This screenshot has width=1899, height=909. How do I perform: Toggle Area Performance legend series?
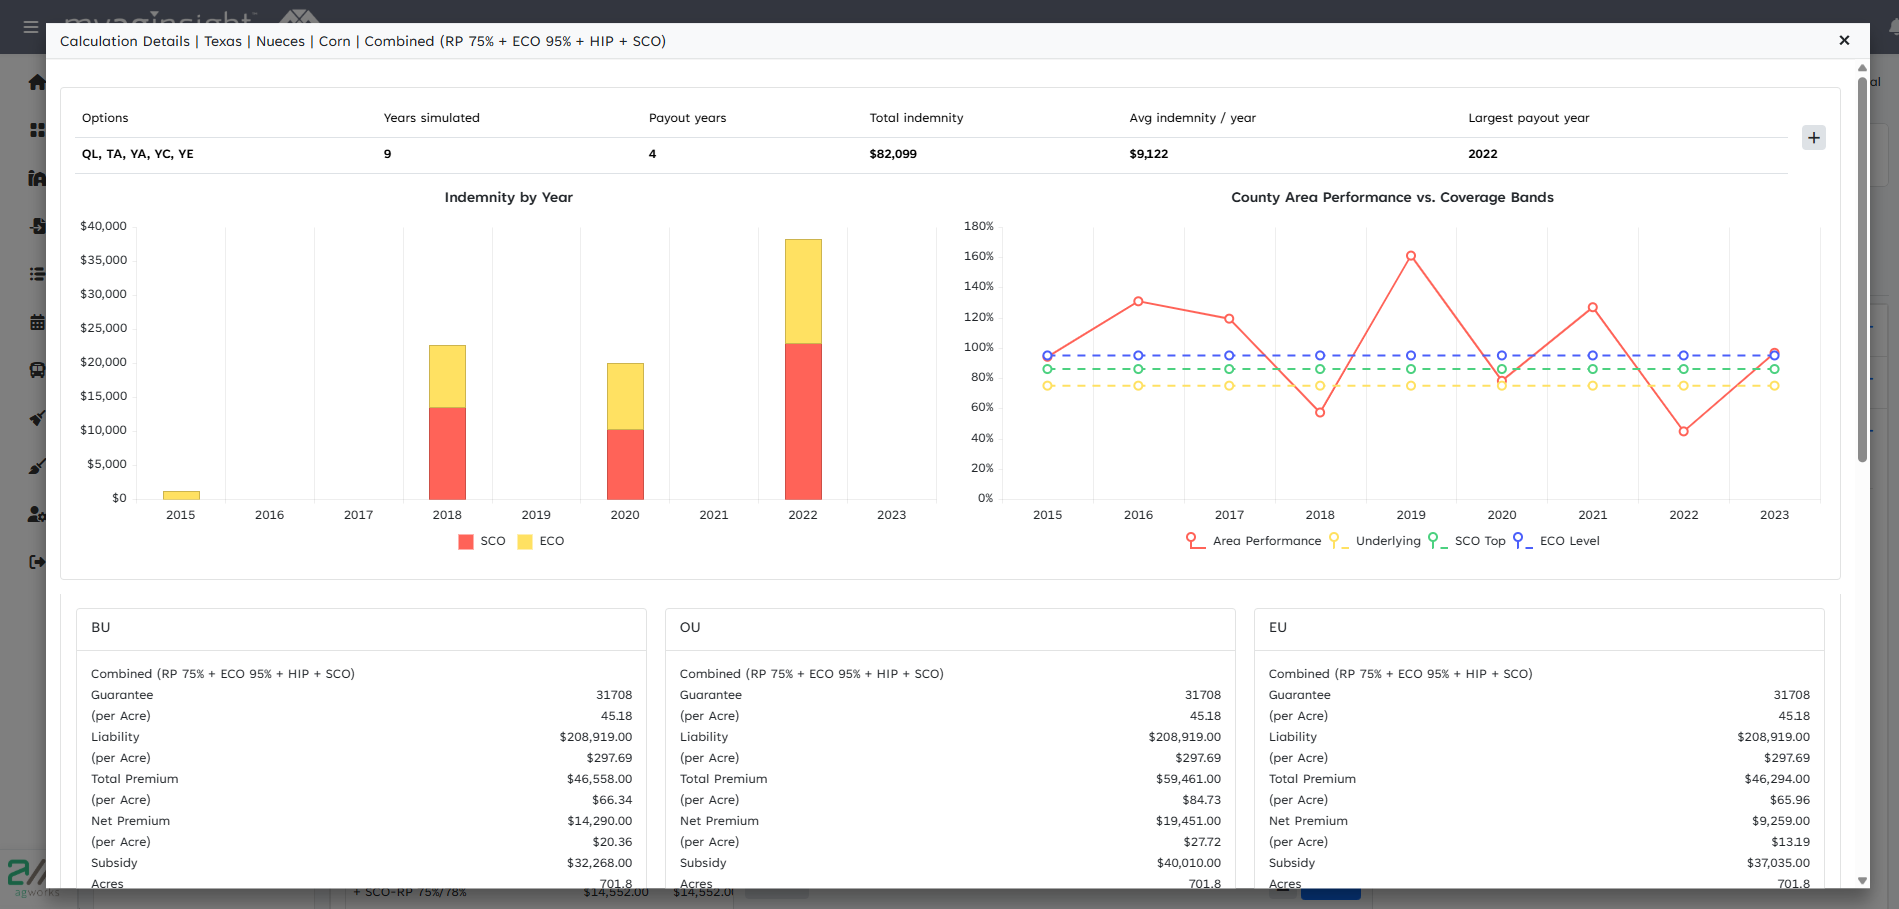click(x=1253, y=541)
